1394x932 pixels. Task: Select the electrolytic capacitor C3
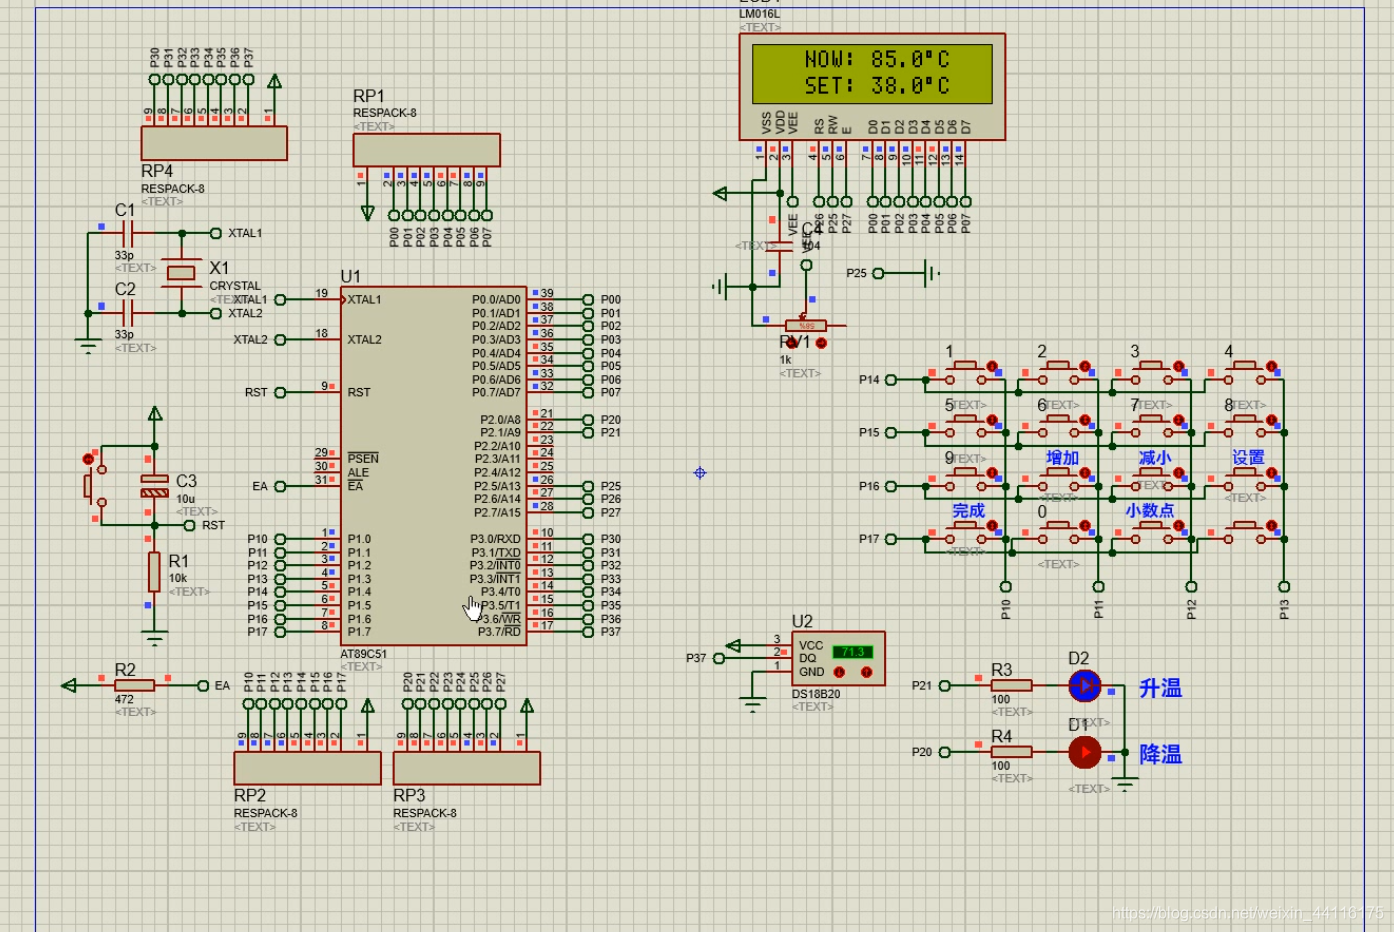[155, 486]
